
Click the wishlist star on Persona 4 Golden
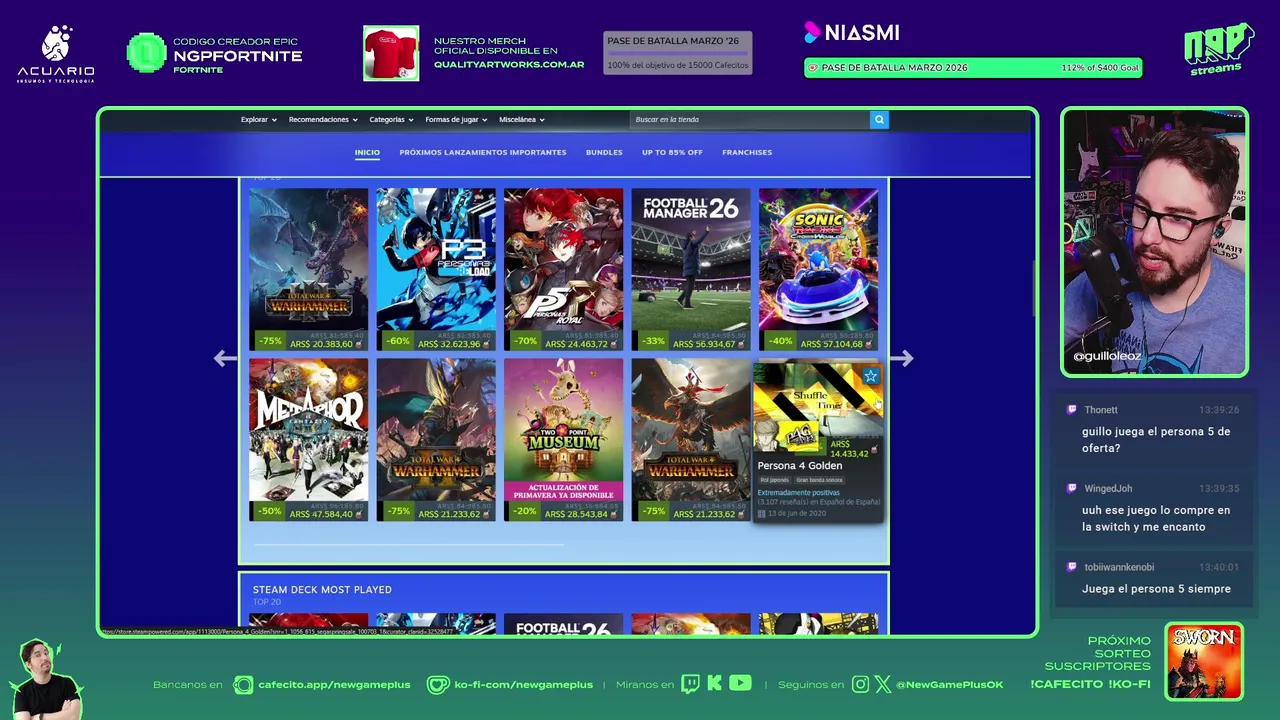pyautogui.click(x=871, y=376)
